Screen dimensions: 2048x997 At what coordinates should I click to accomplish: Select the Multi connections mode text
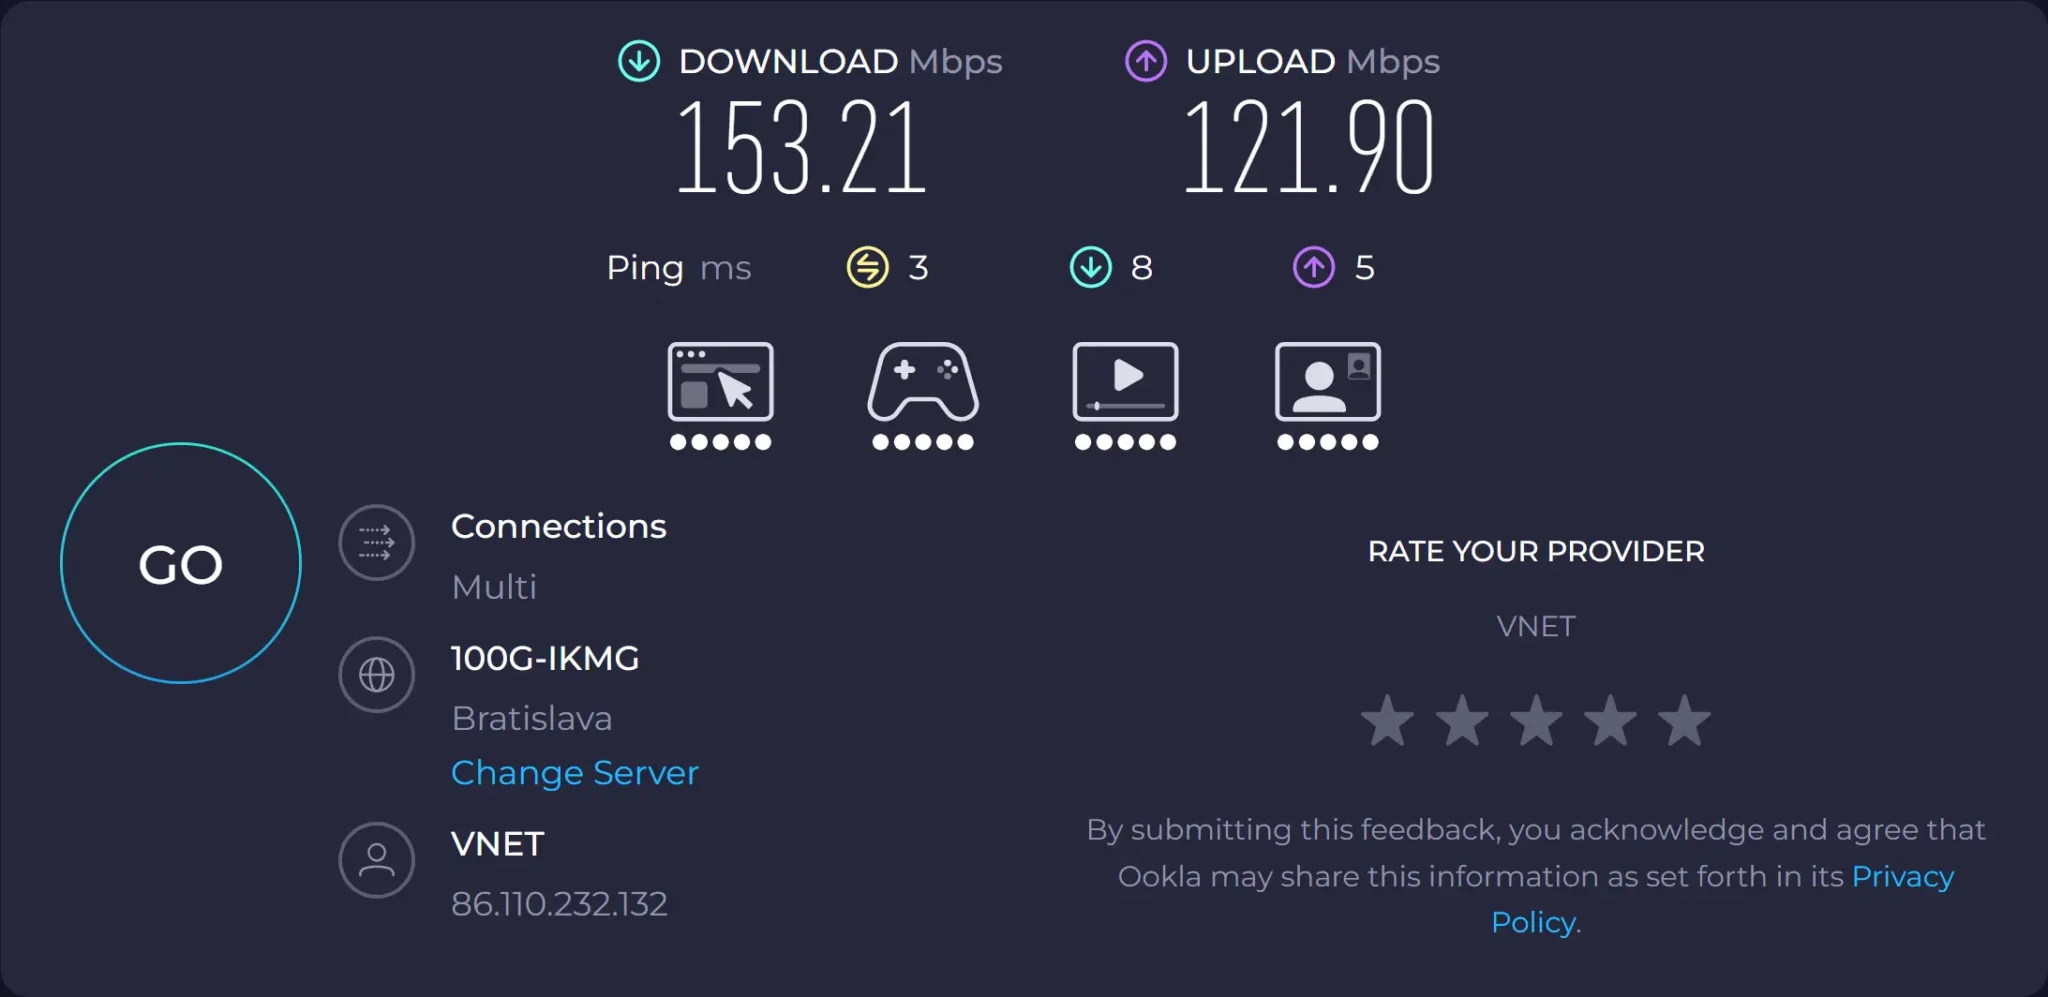pos(494,587)
